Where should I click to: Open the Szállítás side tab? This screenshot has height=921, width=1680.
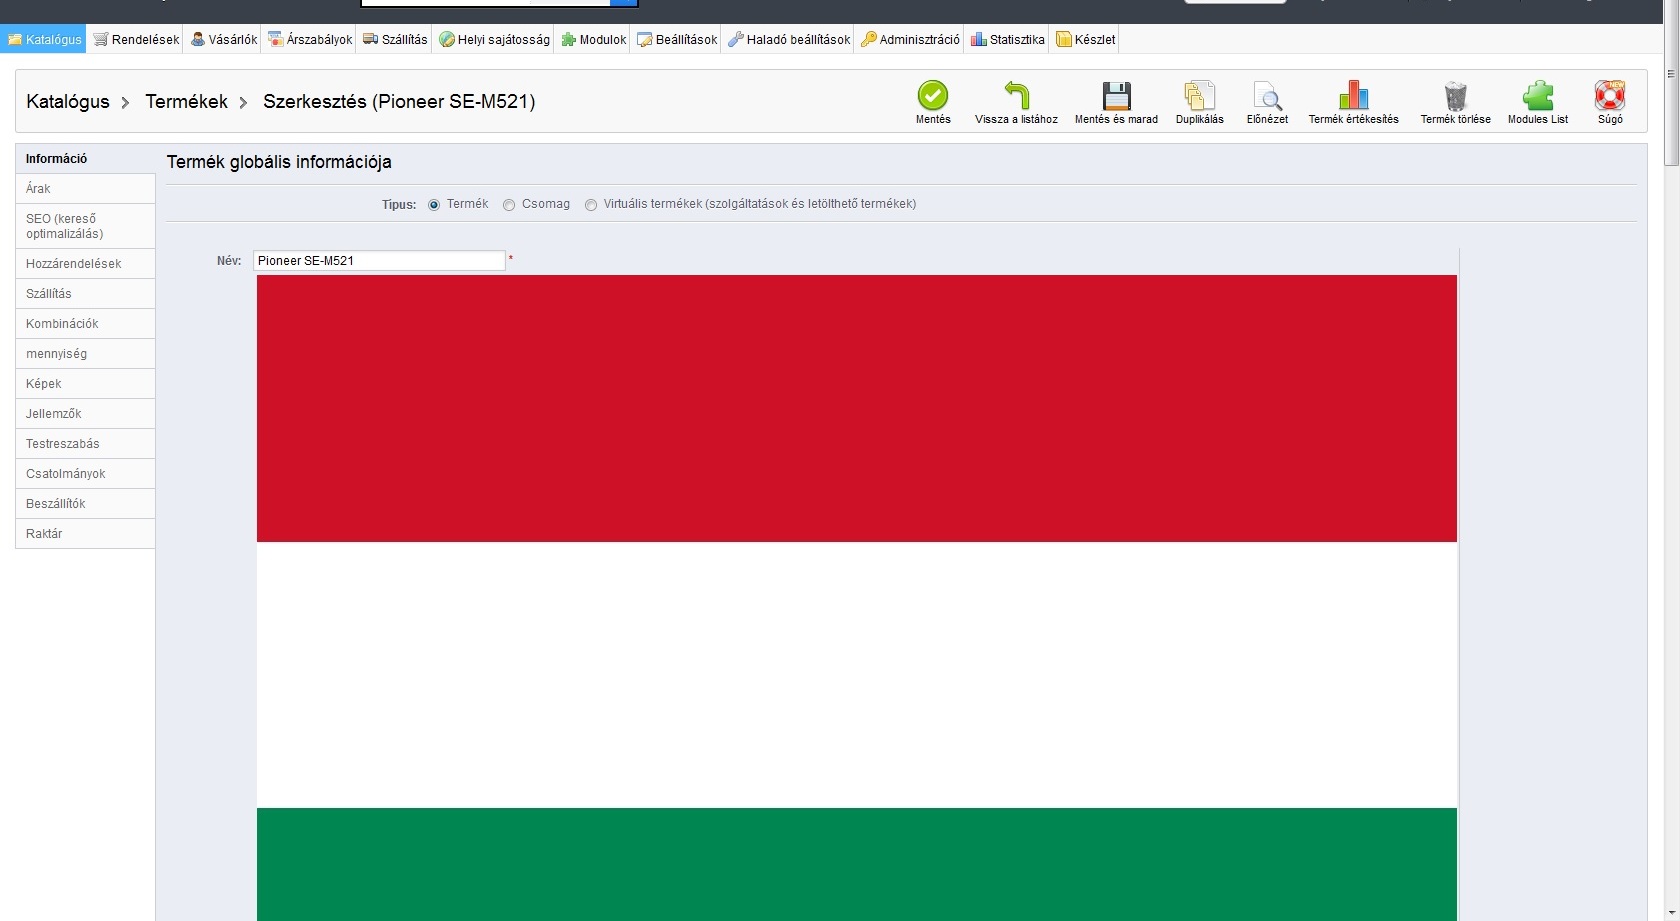point(85,294)
